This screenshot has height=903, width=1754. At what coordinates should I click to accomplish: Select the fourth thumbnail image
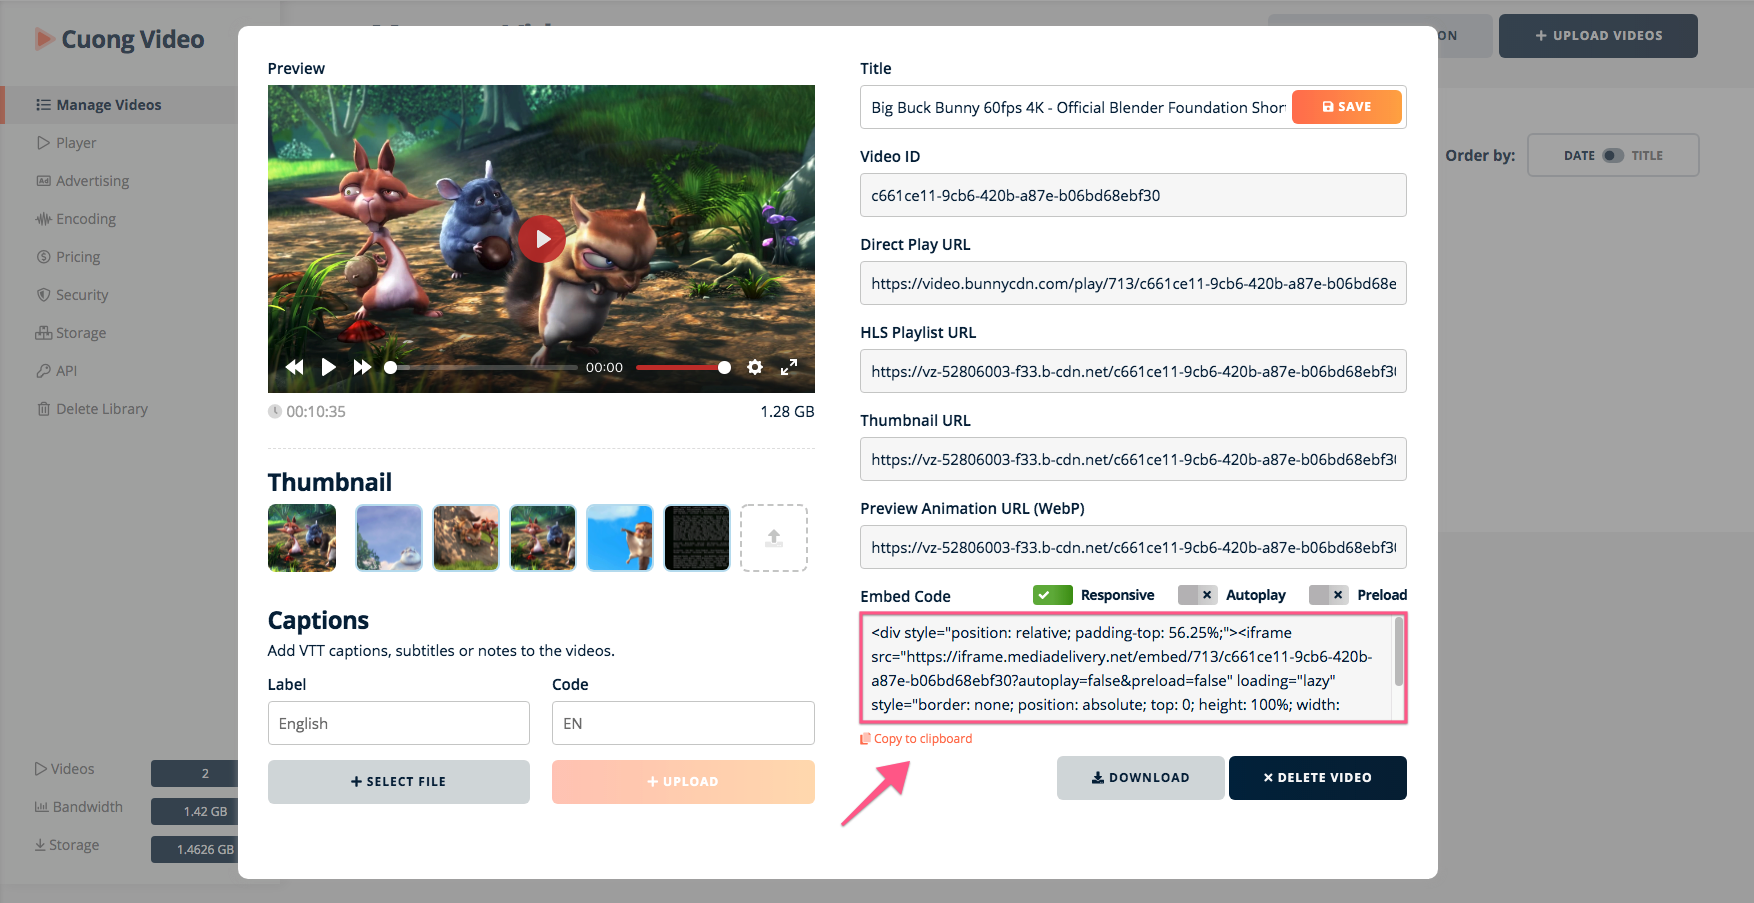tap(543, 538)
